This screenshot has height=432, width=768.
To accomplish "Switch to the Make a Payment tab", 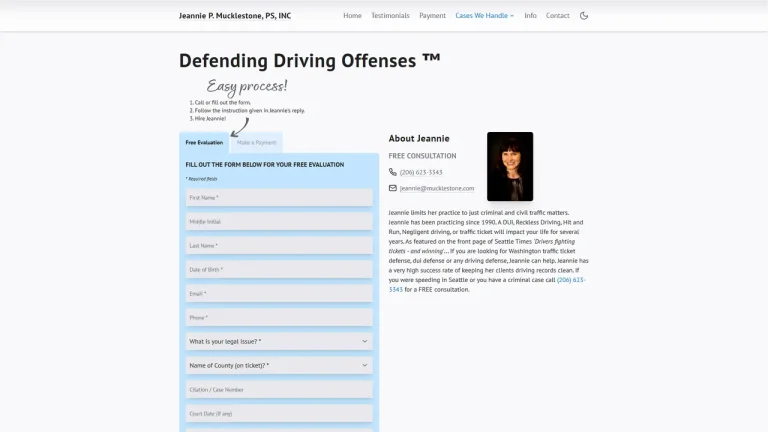I will (257, 143).
